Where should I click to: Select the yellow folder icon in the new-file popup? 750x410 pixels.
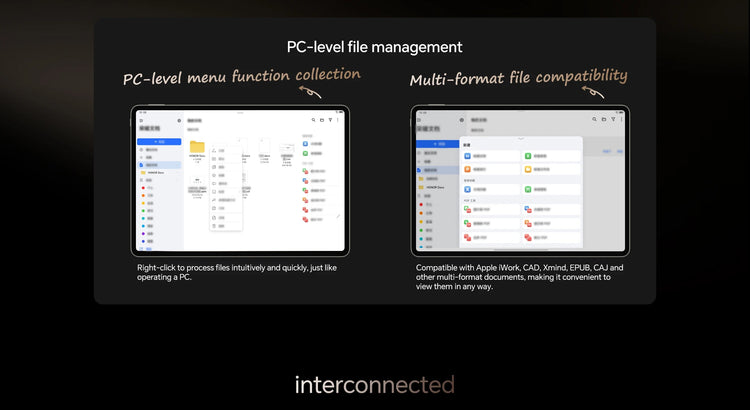pyautogui.click(x=527, y=170)
